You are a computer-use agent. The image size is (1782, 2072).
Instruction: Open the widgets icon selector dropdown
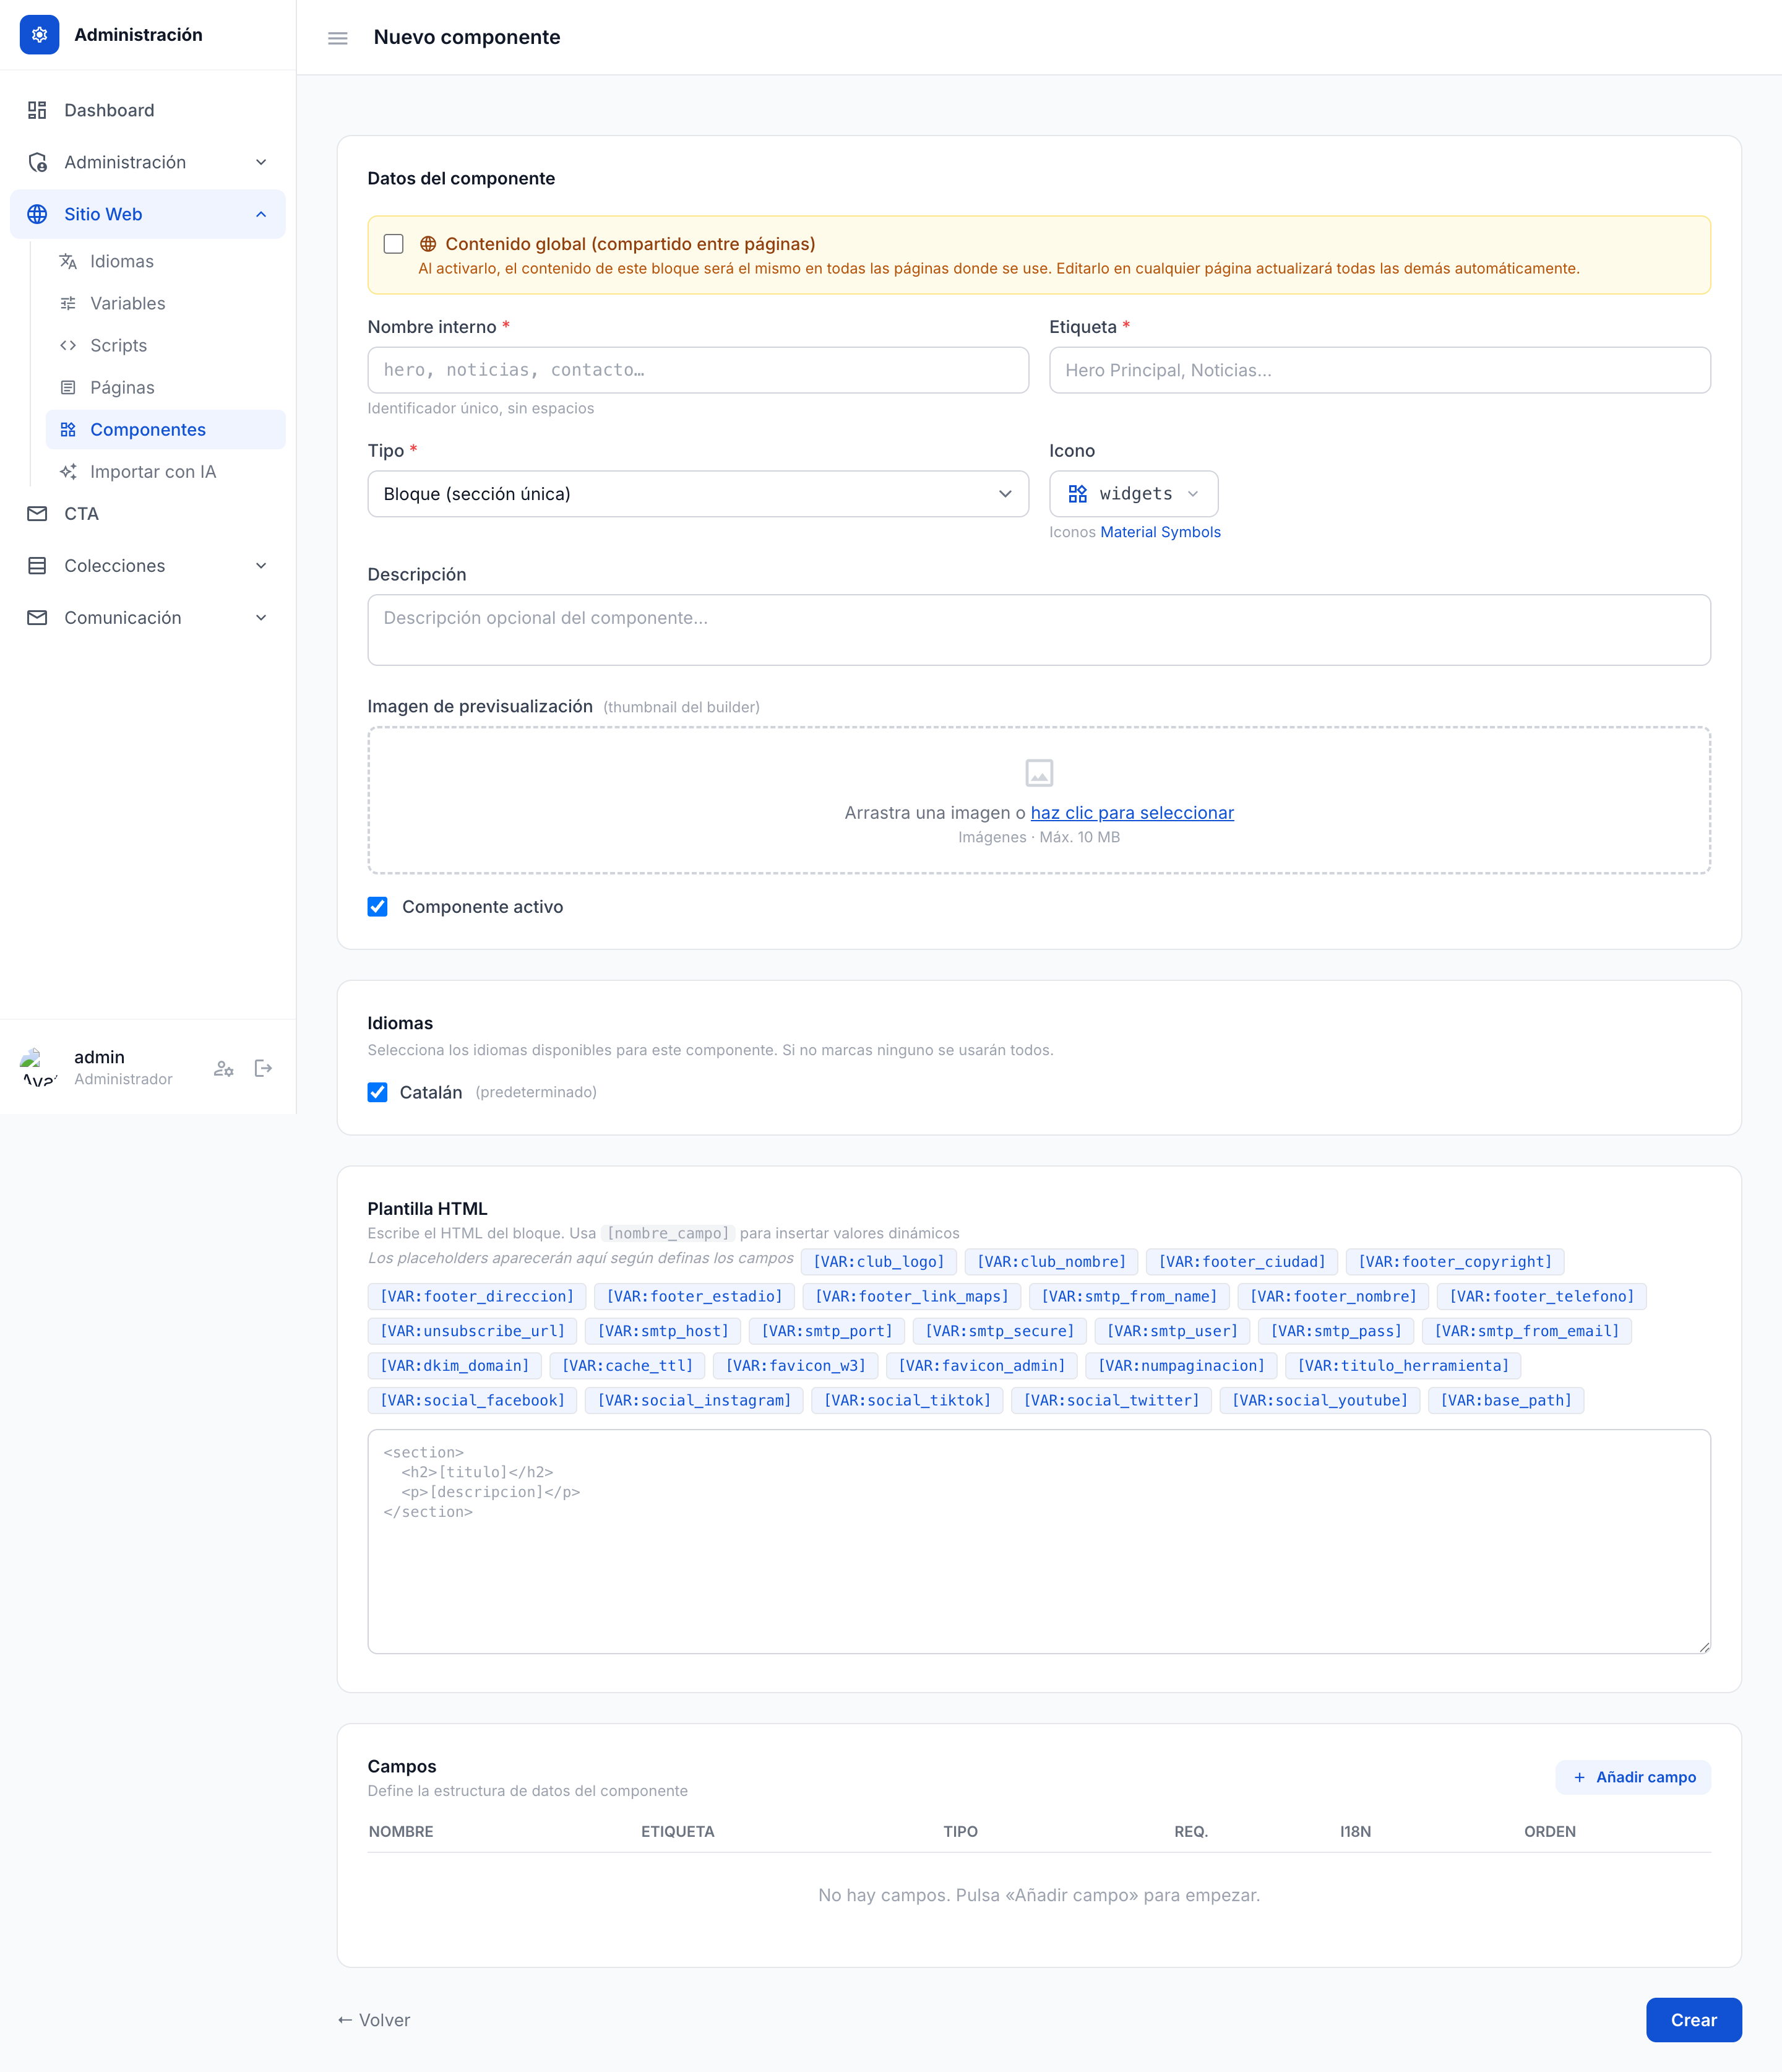coord(1133,494)
